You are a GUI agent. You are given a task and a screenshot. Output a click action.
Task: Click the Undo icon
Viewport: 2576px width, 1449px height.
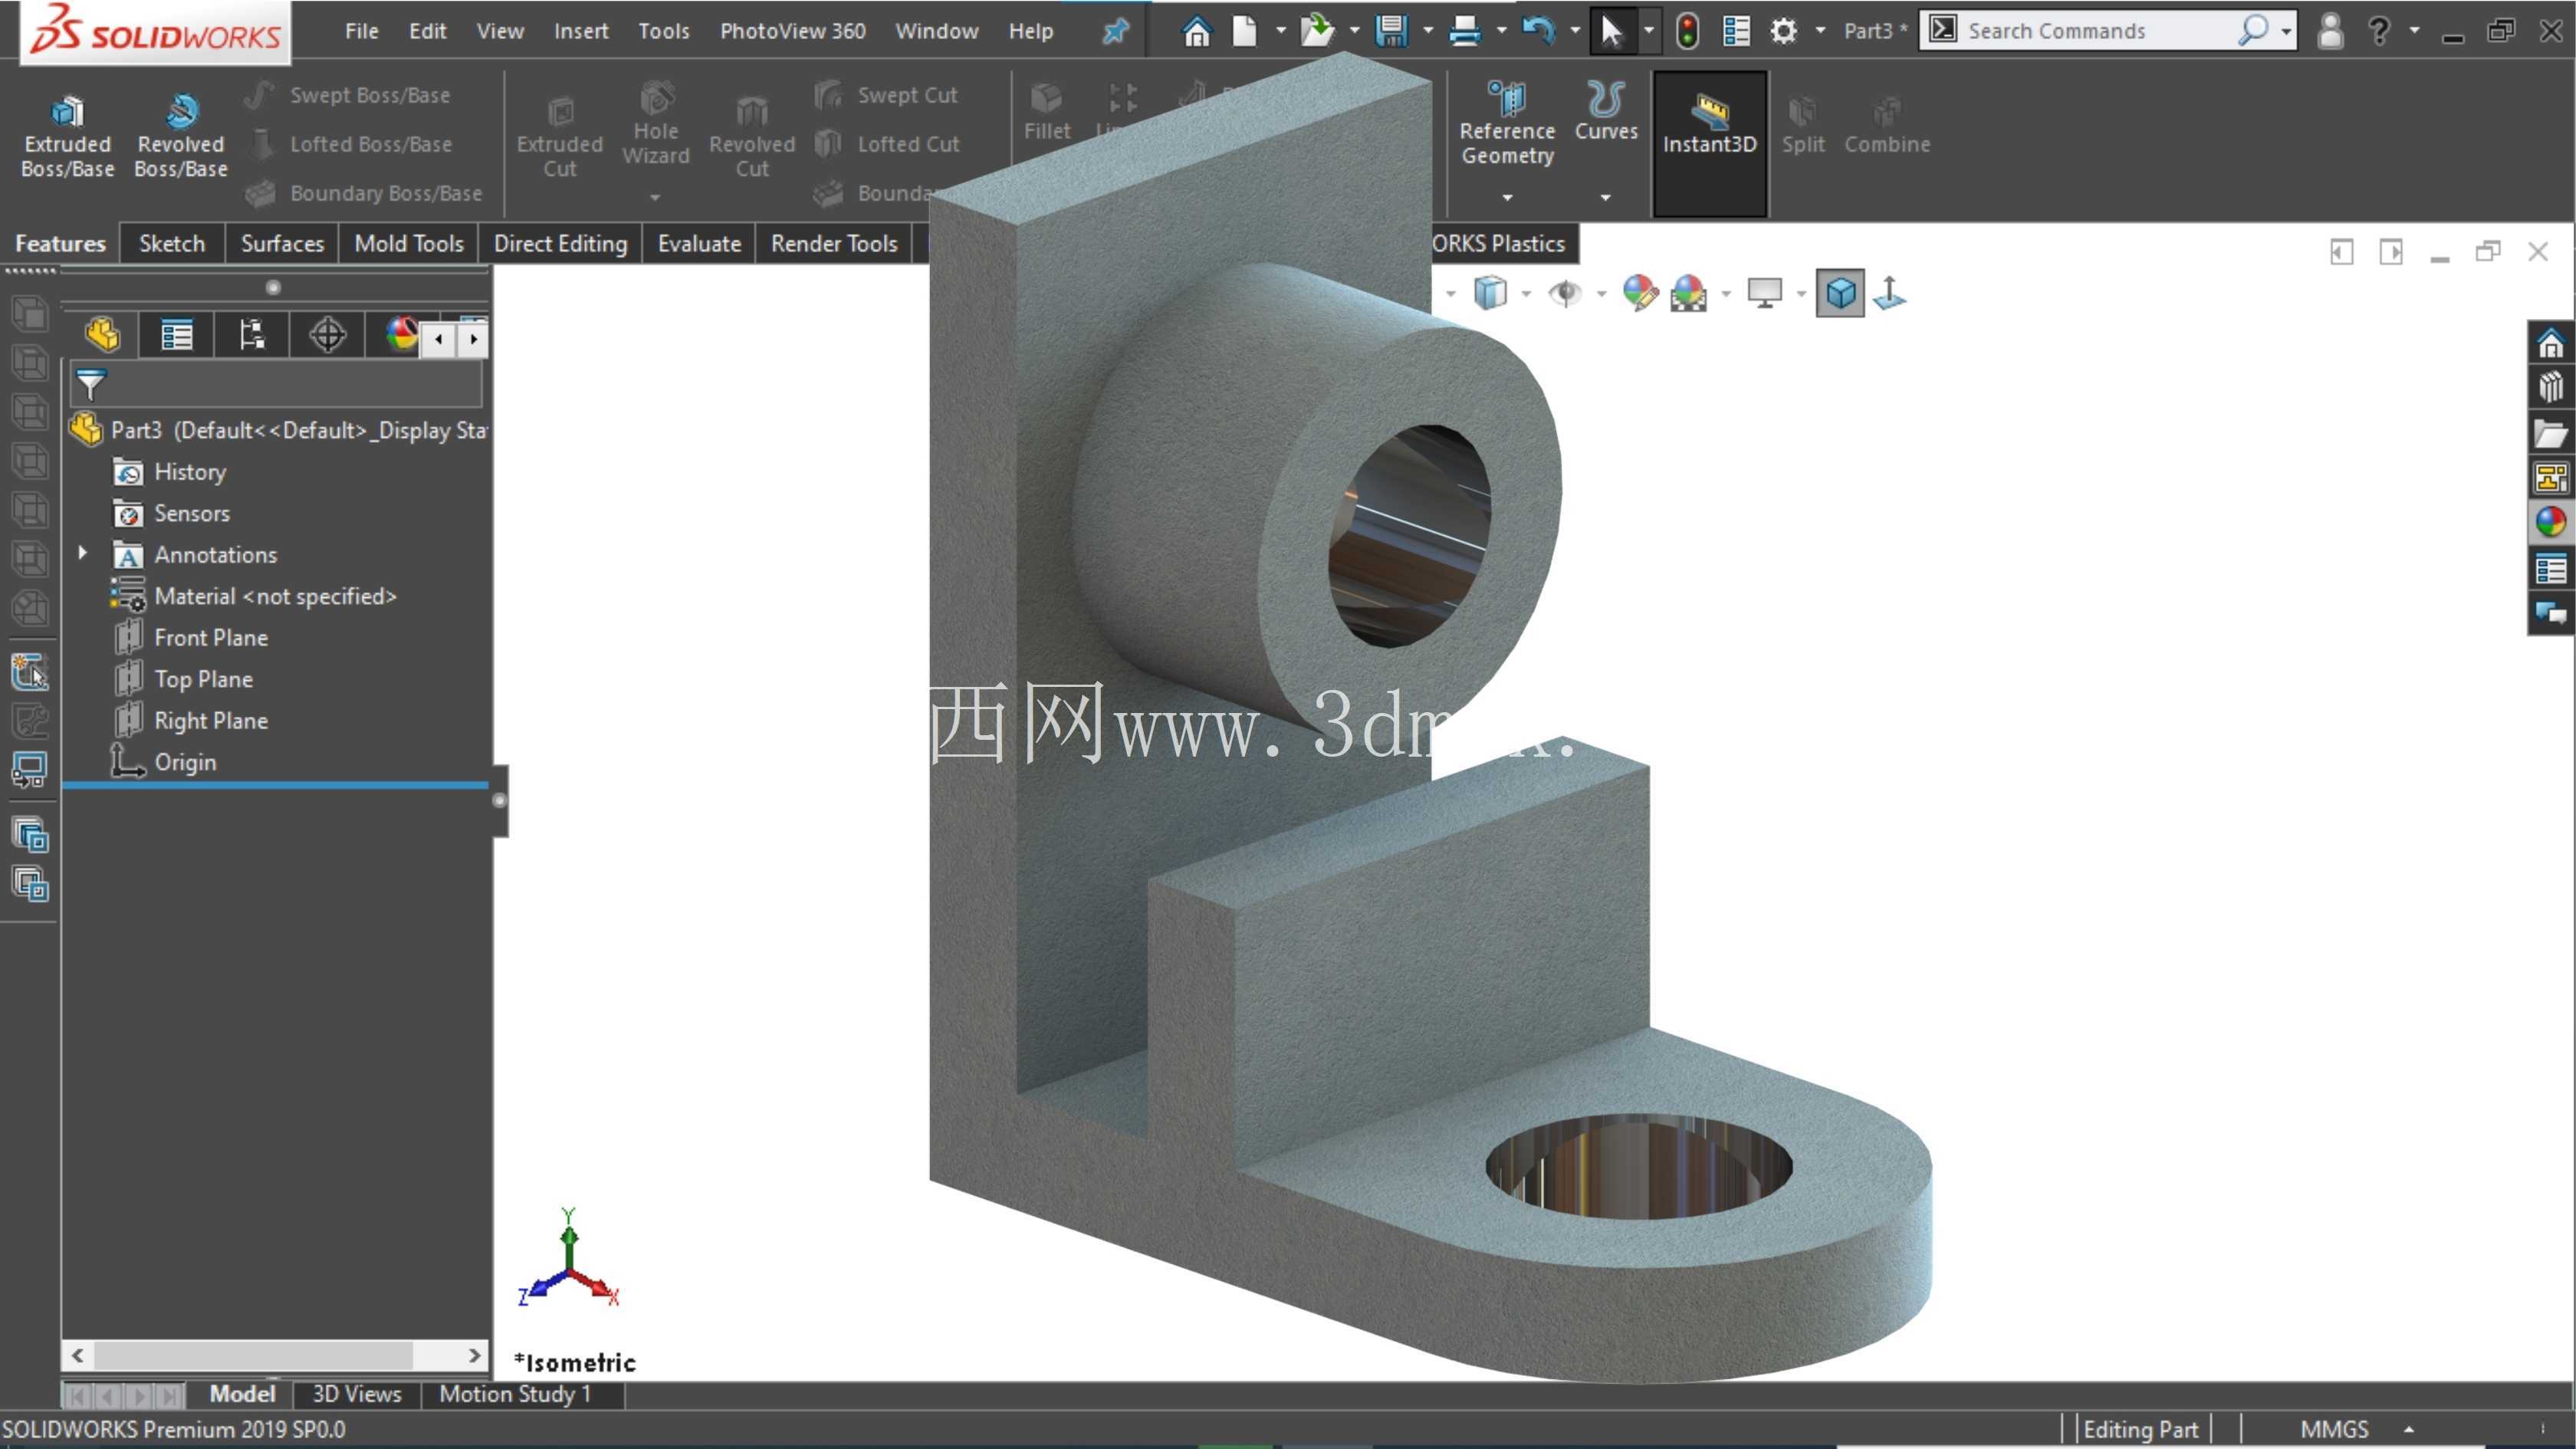coord(1538,31)
